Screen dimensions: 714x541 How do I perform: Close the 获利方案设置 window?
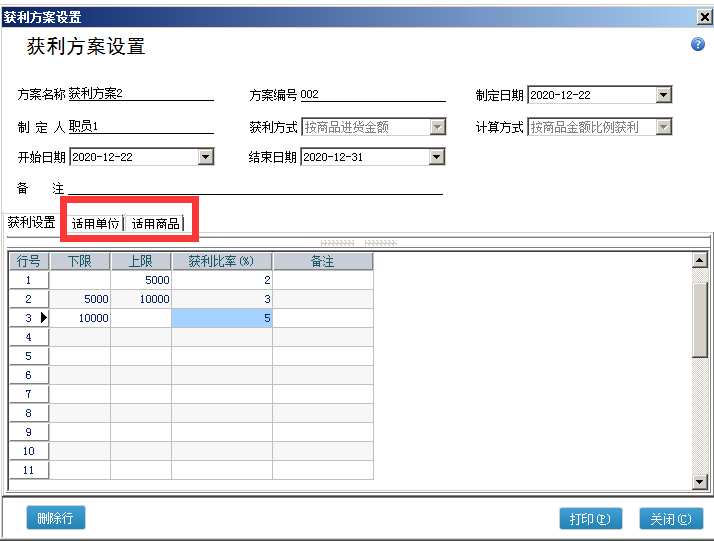tap(703, 17)
